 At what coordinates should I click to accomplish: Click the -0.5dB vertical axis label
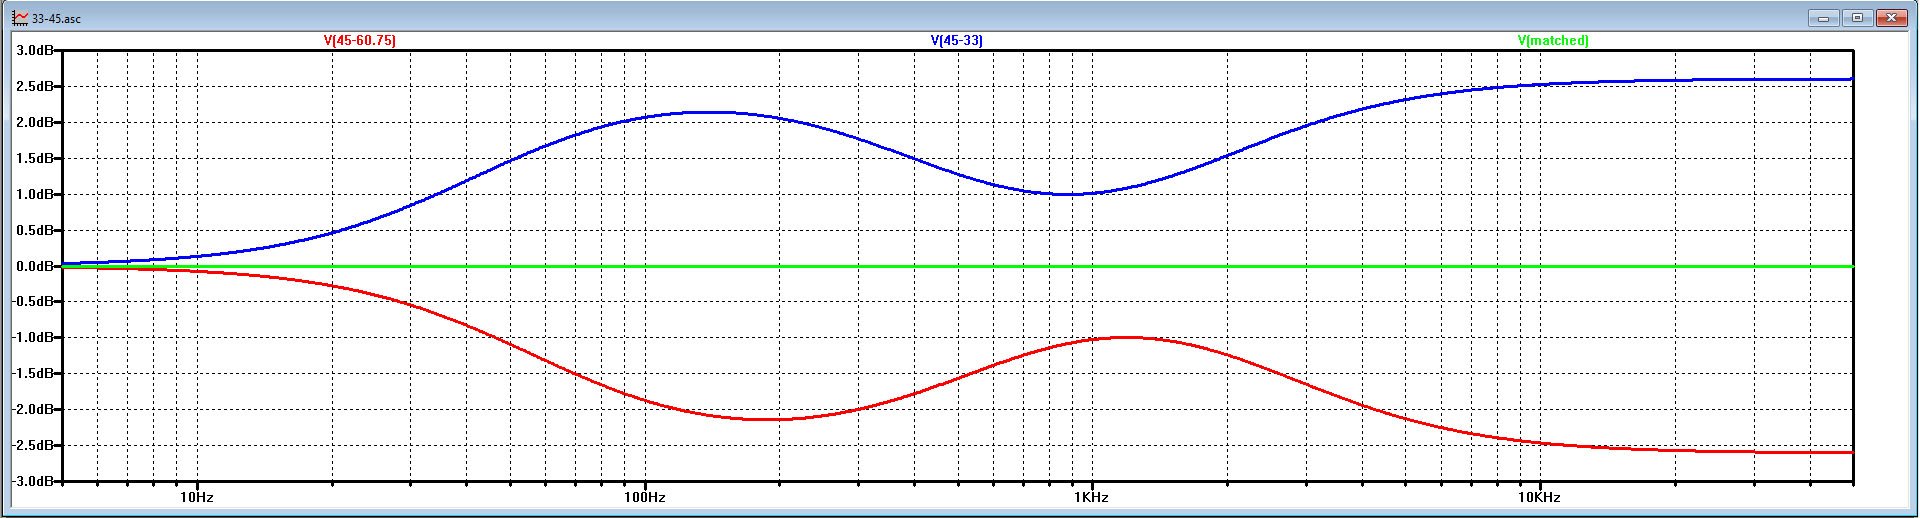(x=31, y=301)
